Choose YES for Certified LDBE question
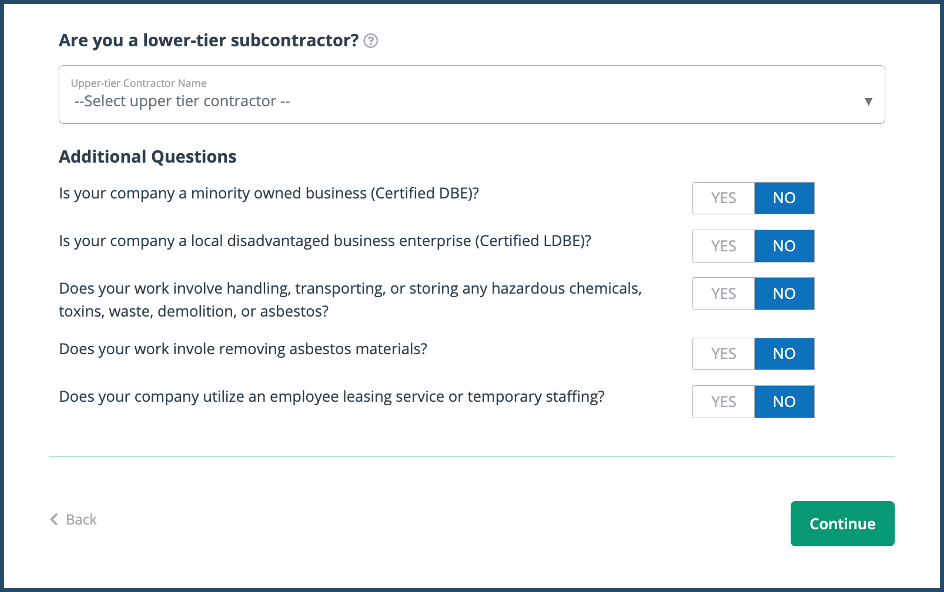Viewport: 944px width, 592px height. coord(723,246)
